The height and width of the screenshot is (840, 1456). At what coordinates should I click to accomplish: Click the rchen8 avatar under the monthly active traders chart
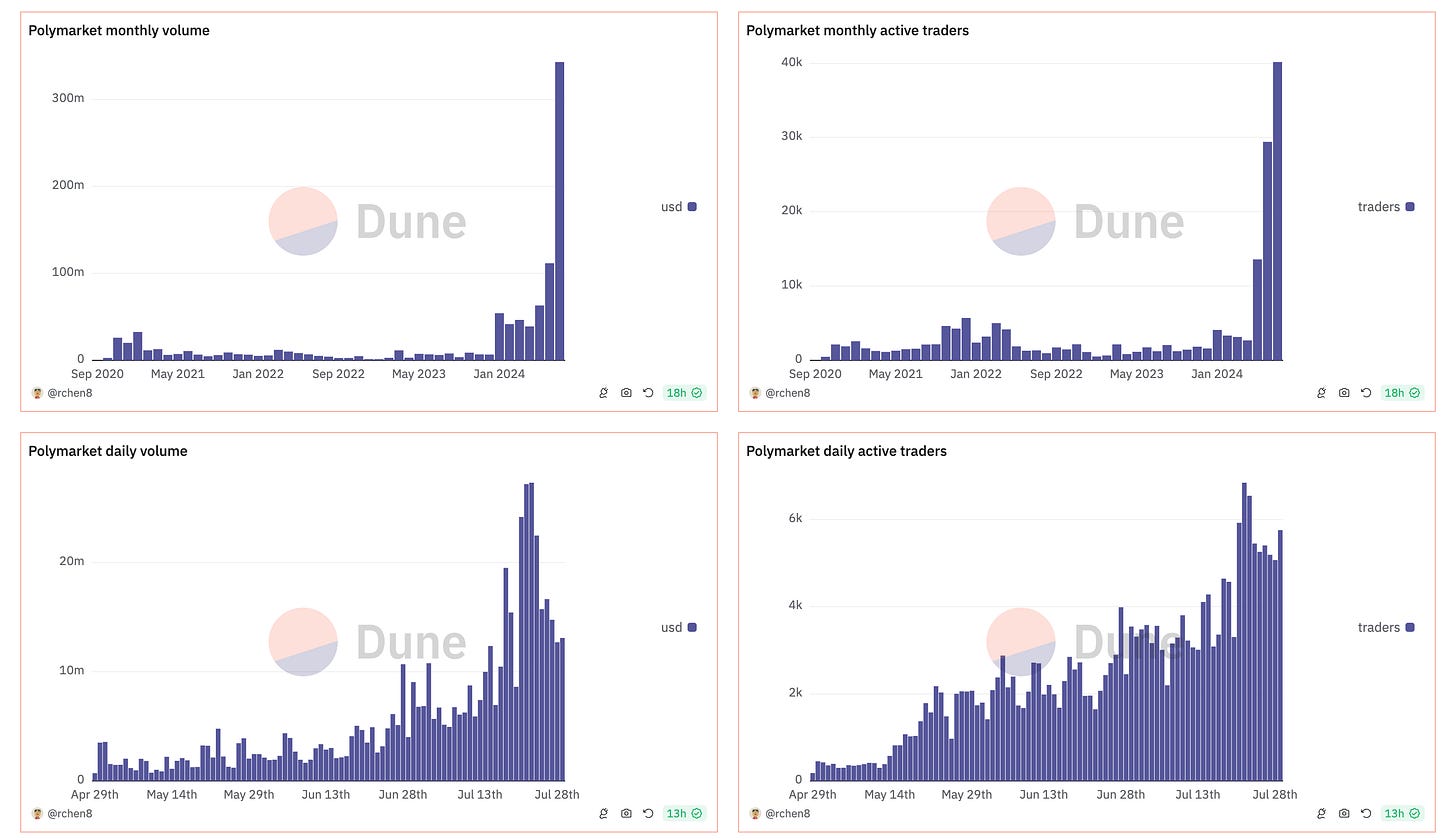(x=755, y=393)
